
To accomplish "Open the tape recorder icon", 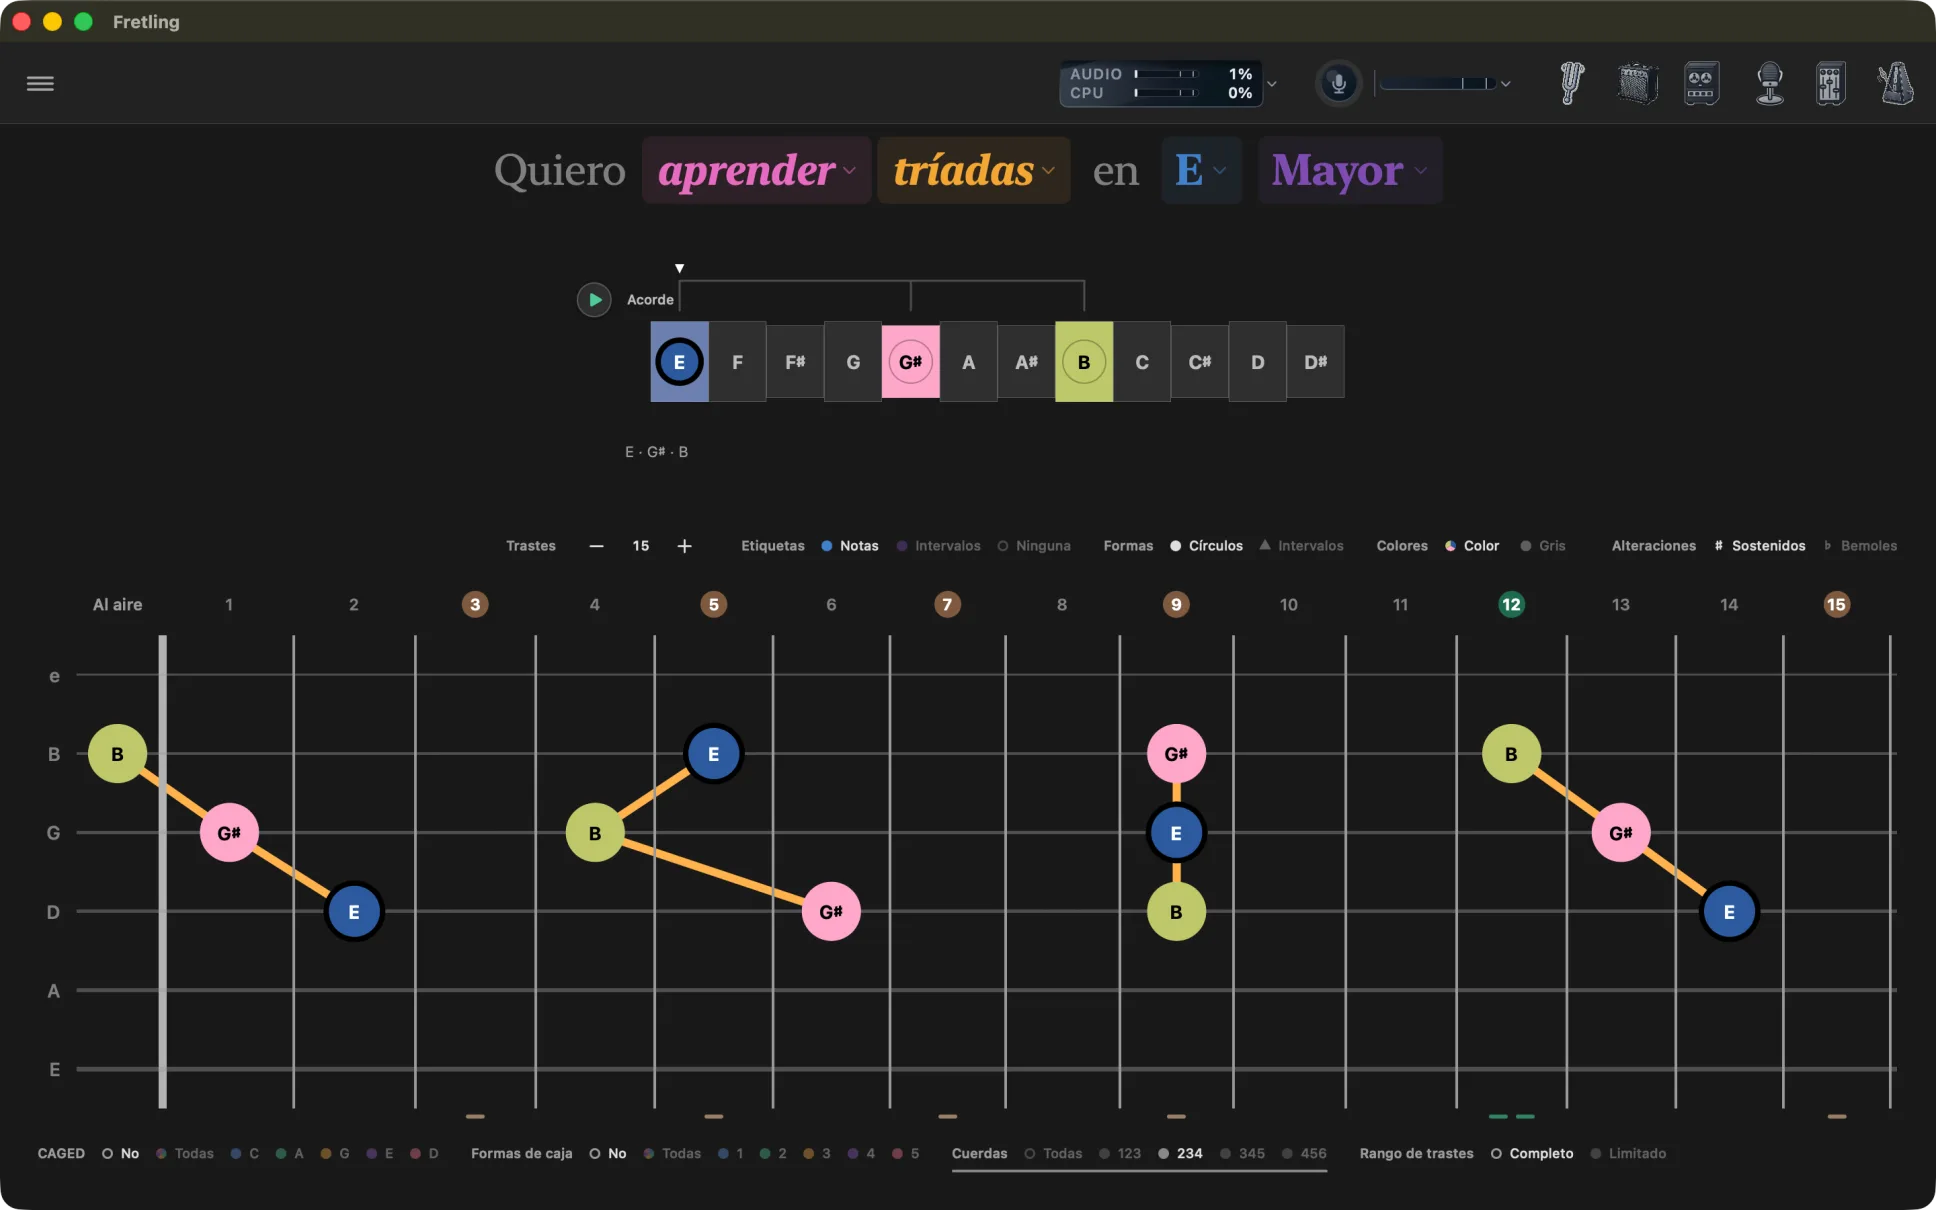I will [1701, 83].
